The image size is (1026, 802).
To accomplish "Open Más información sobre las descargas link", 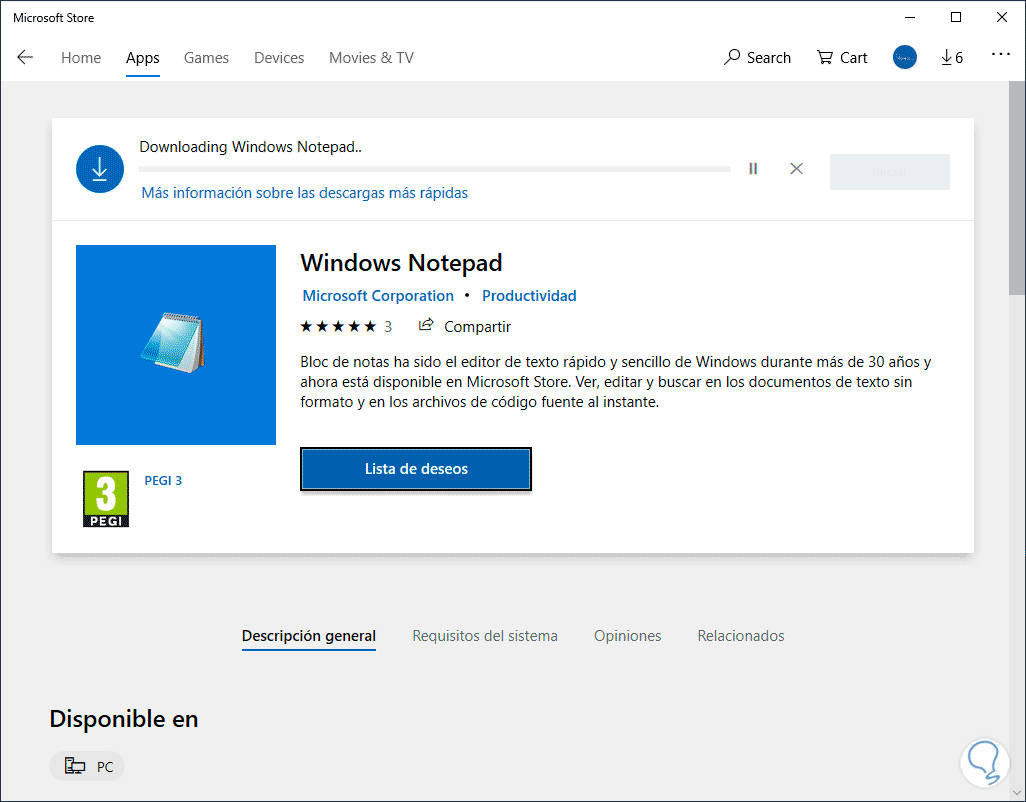I will (x=304, y=193).
